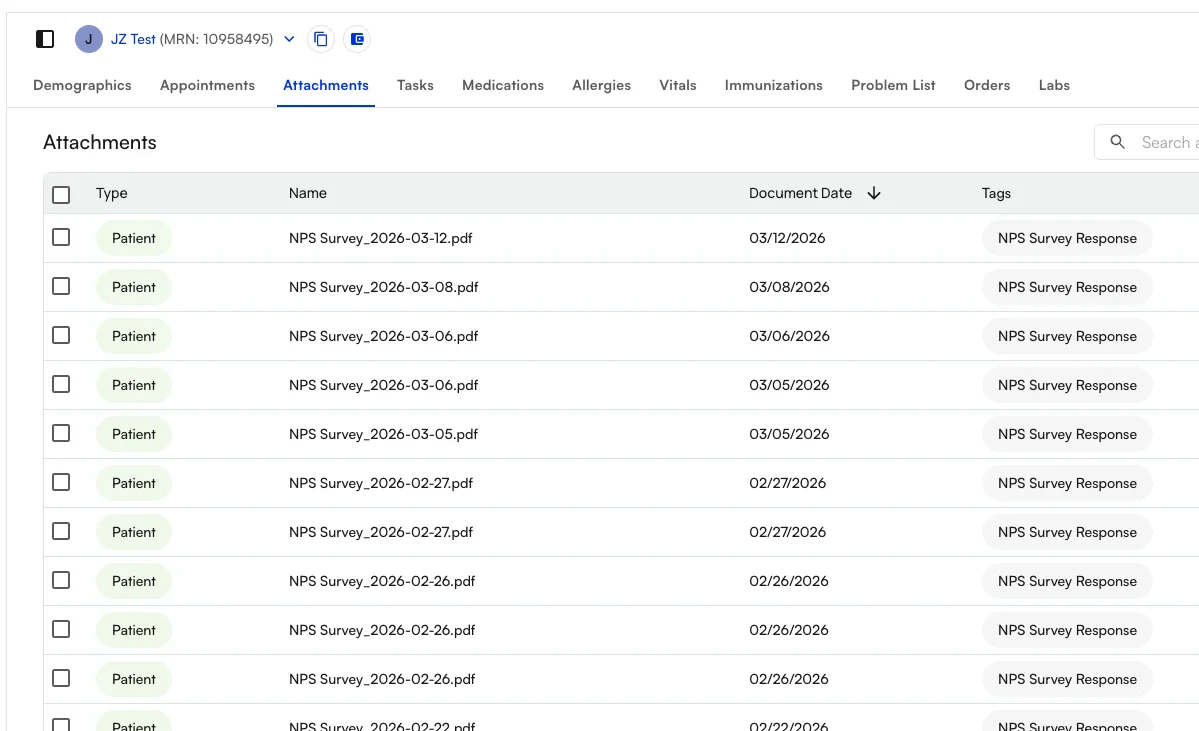Expand the JZ Test patient dropdown chevron
The height and width of the screenshot is (731, 1199).
(289, 39)
